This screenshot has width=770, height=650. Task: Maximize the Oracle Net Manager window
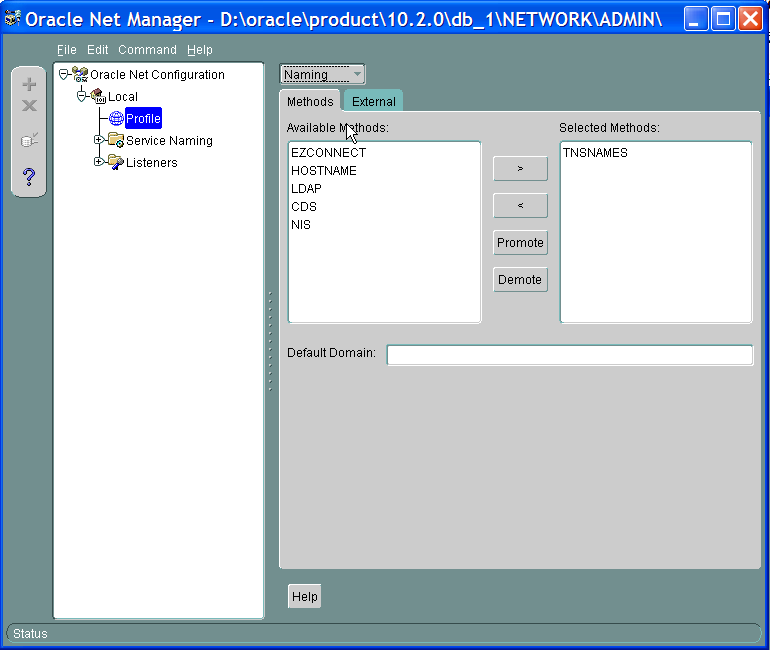point(723,19)
